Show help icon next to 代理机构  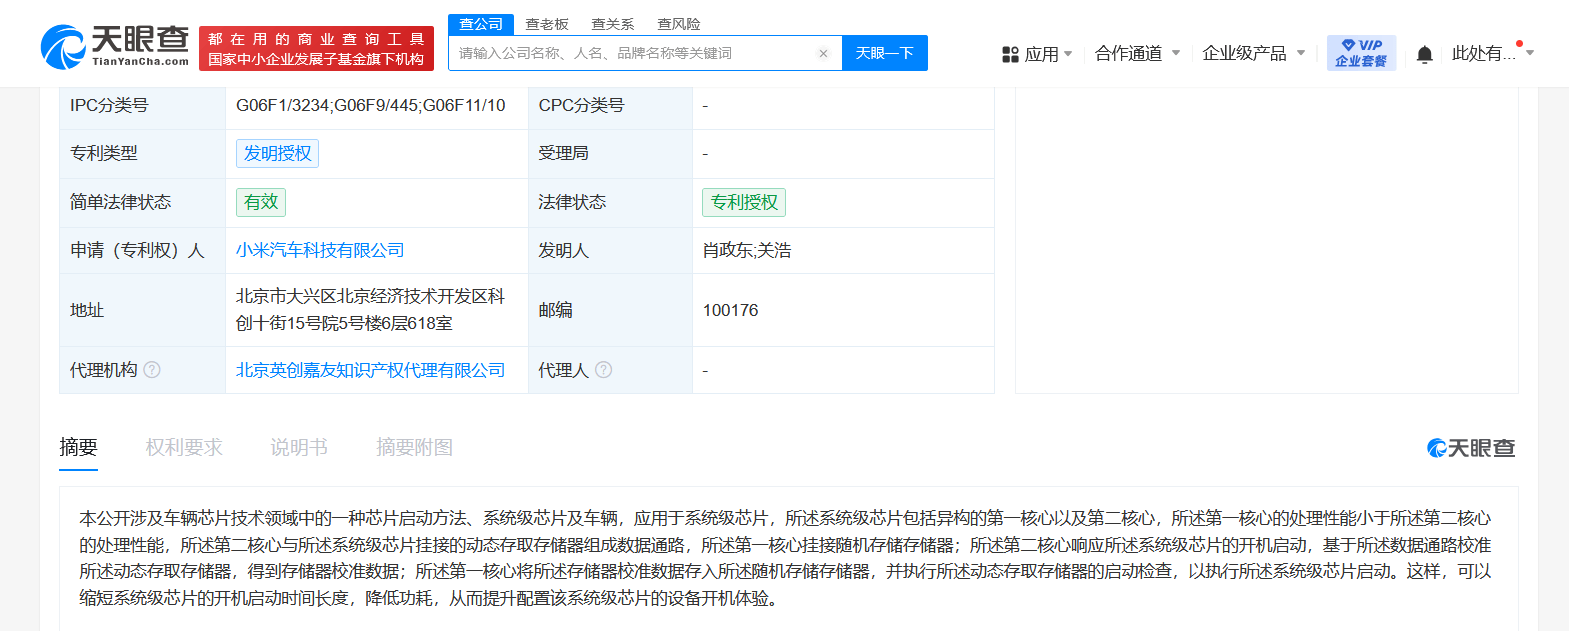[x=152, y=370]
